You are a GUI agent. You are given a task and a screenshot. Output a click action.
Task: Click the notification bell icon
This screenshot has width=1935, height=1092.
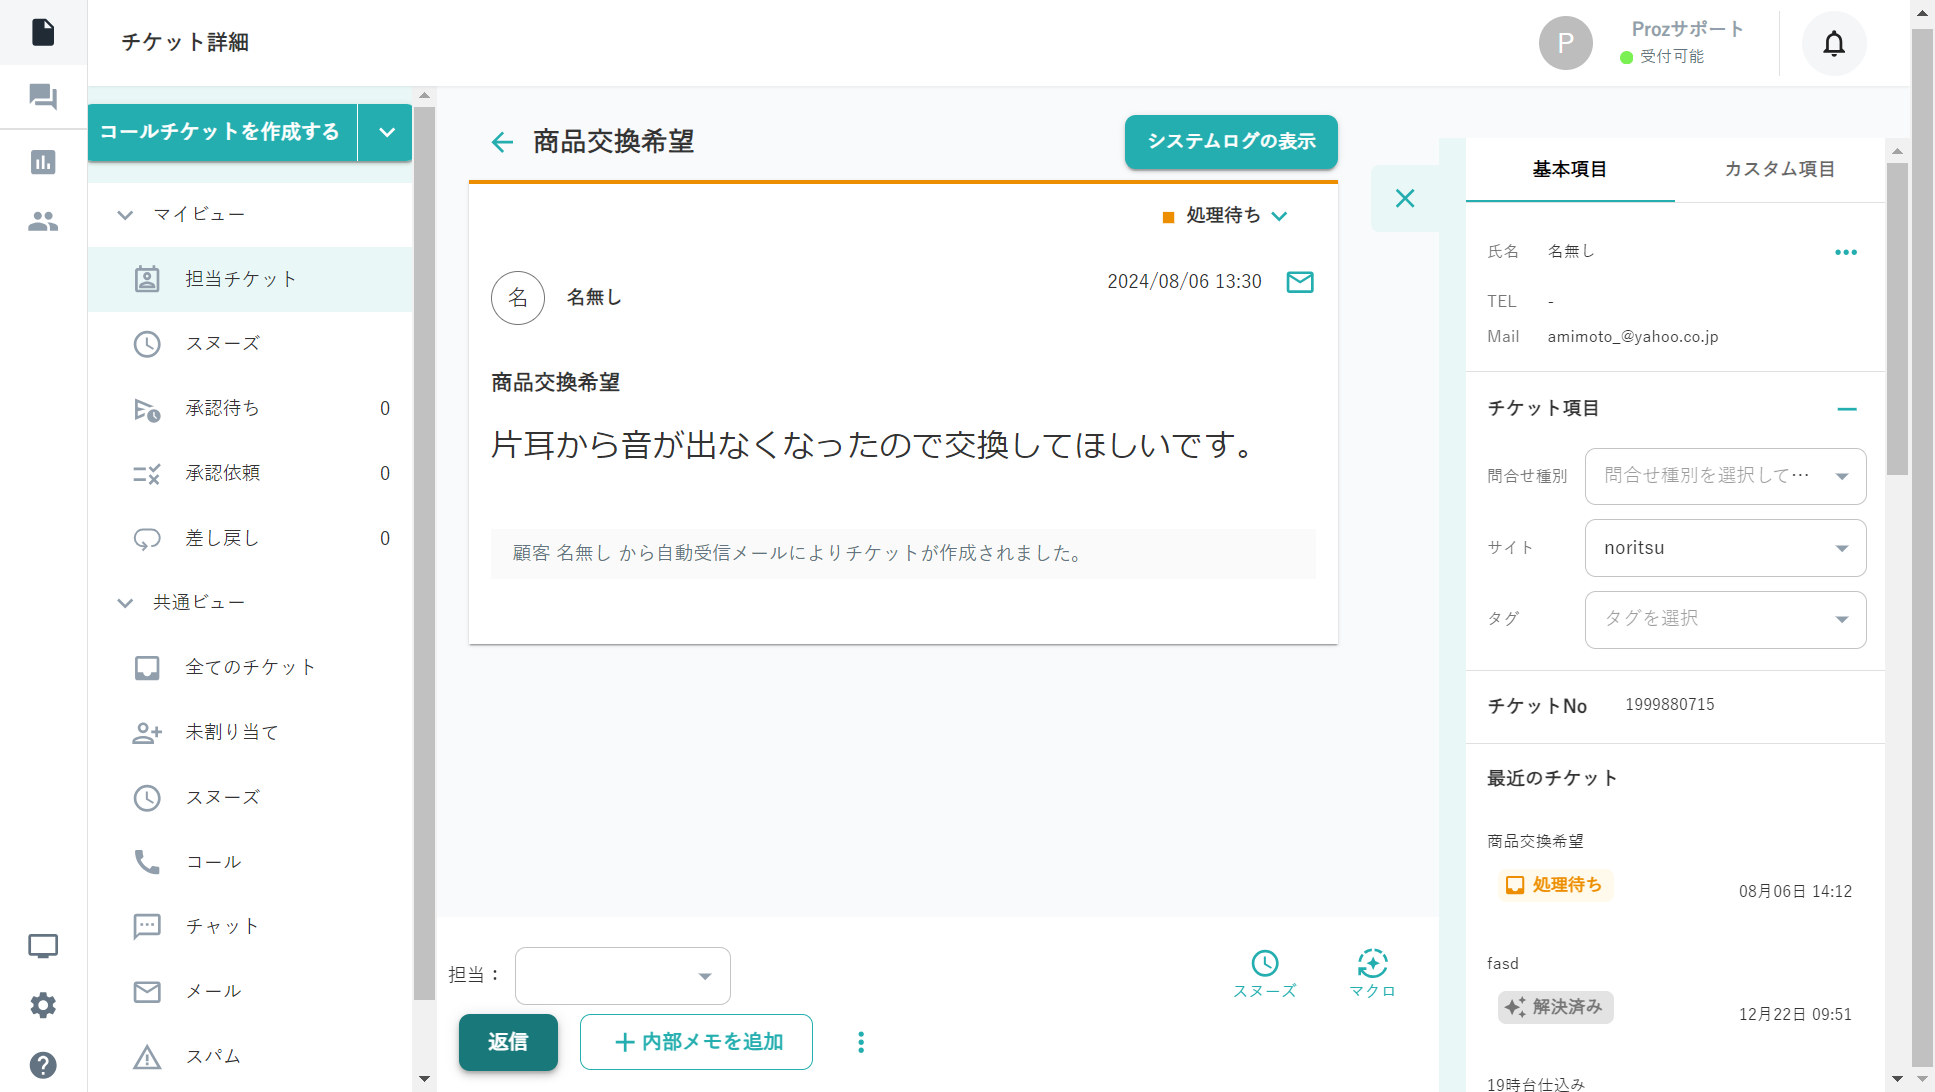click(x=1833, y=43)
